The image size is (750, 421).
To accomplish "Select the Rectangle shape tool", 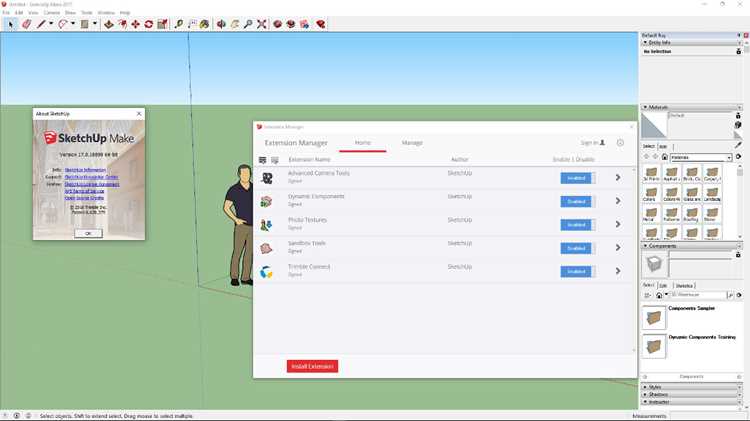I will (85, 24).
